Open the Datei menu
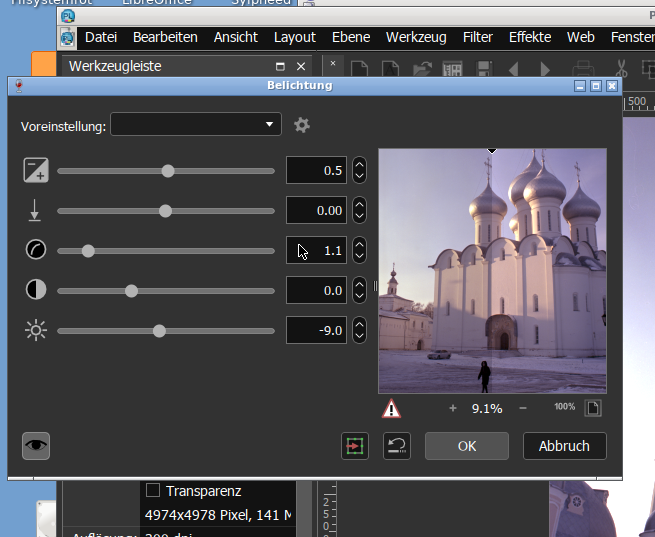This screenshot has width=655, height=537. pos(101,37)
